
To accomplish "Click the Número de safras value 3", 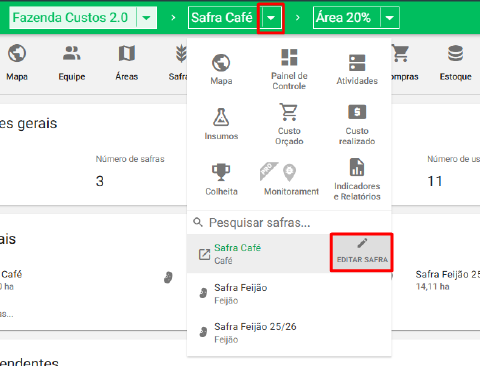I will [x=100, y=181].
